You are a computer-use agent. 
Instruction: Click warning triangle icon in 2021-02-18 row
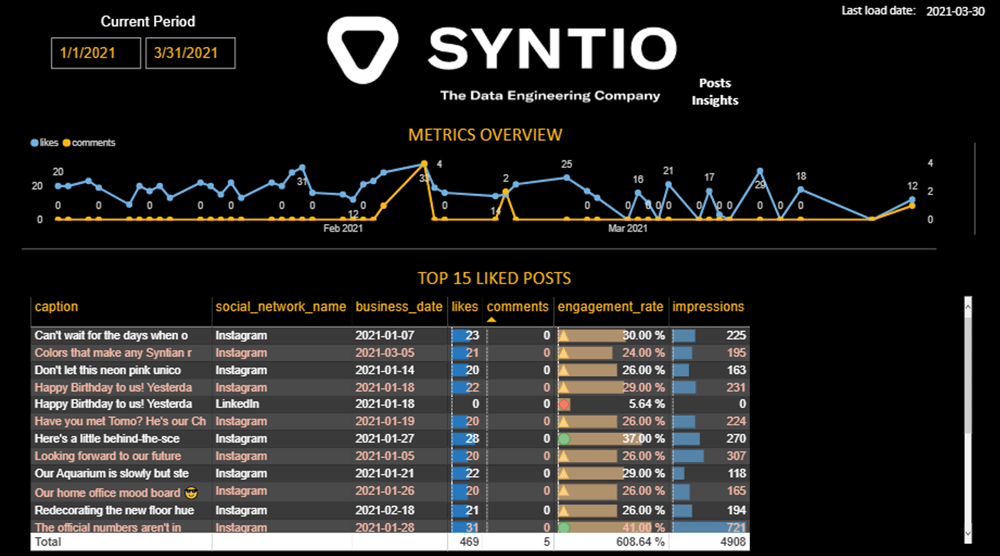click(x=564, y=510)
